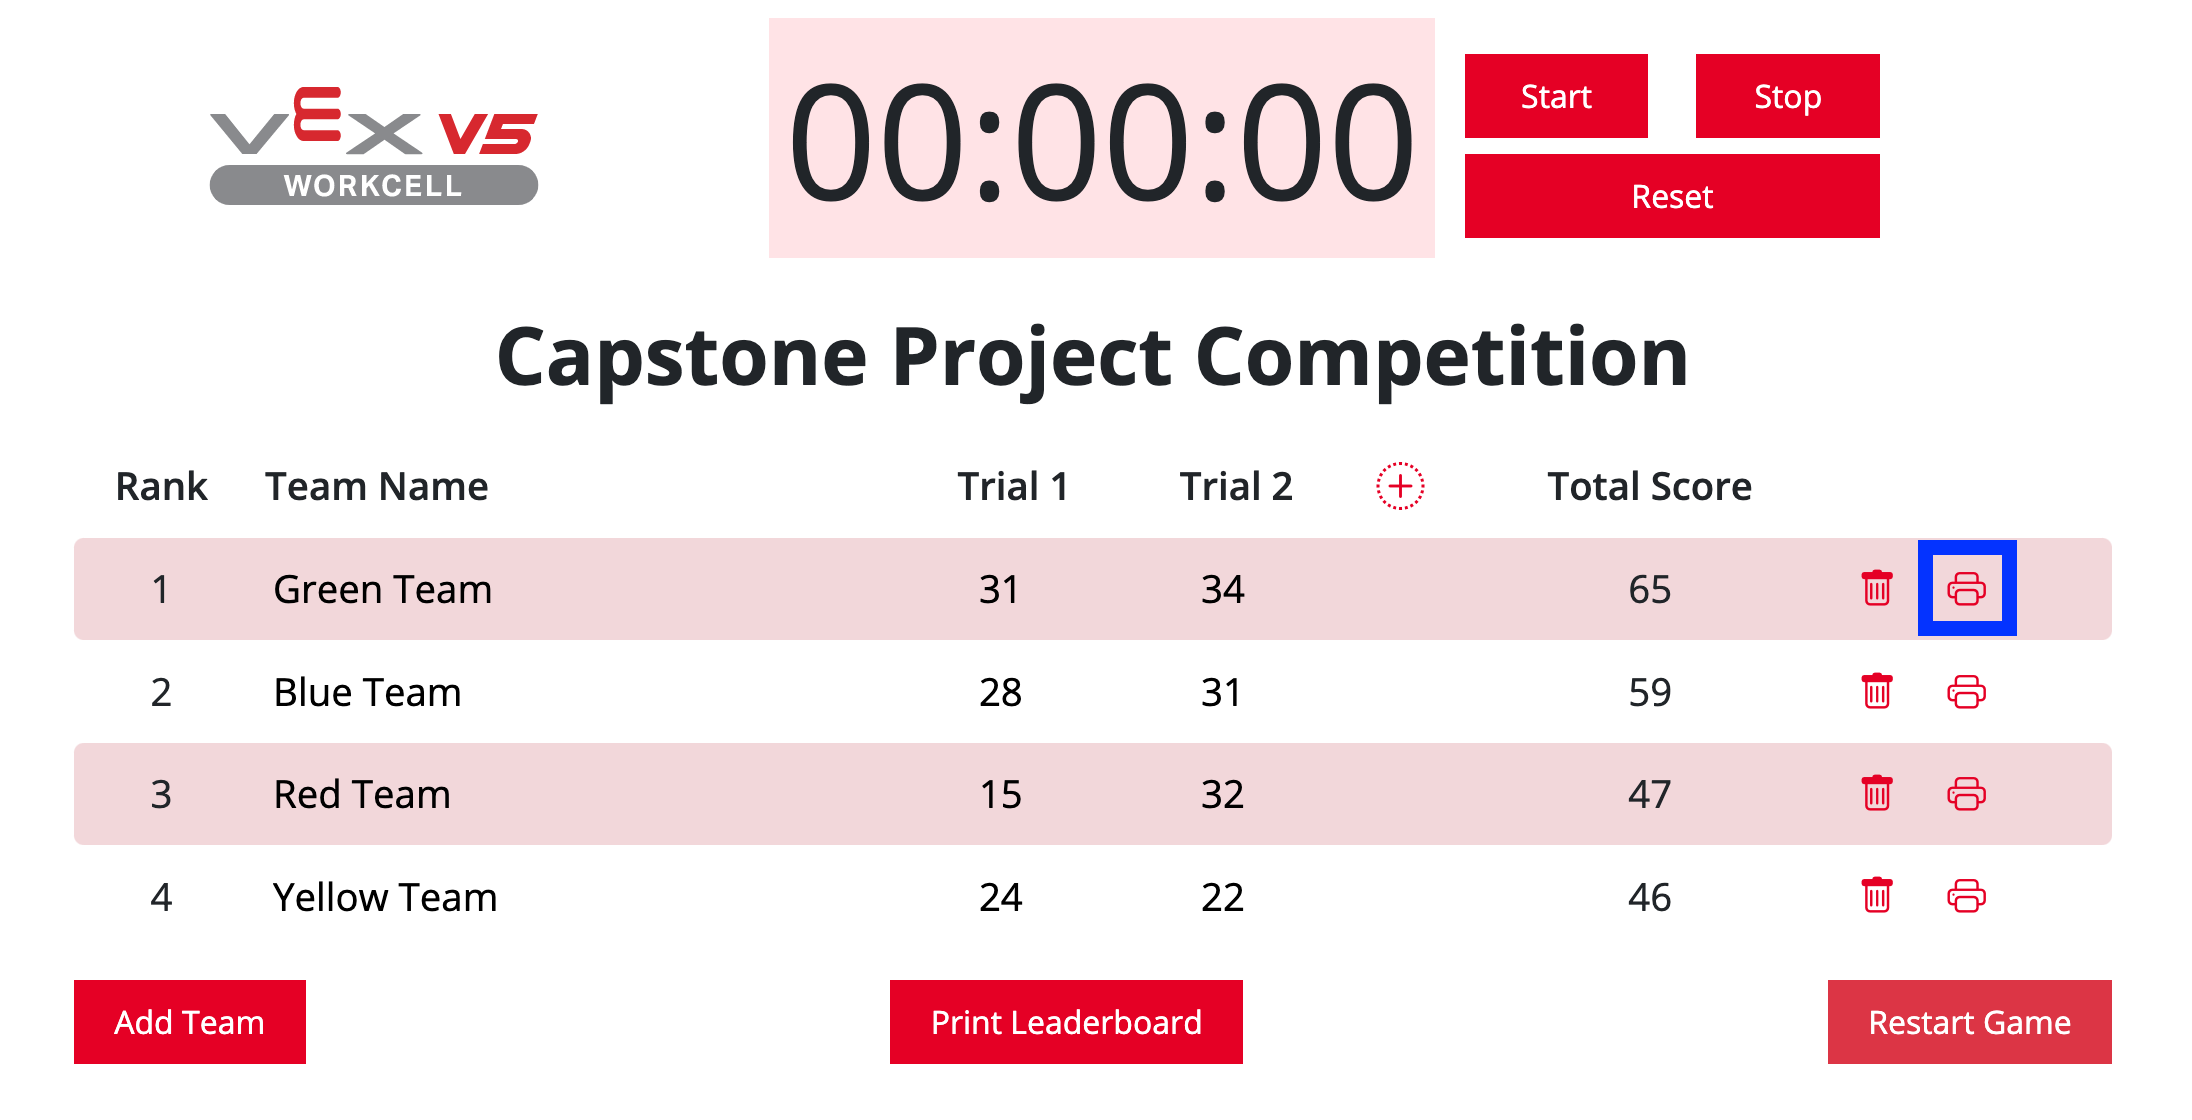Image resolution: width=2192 pixels, height=1120 pixels.
Task: Click the 00:00:00 timer display
Action: pyautogui.click(x=1101, y=139)
